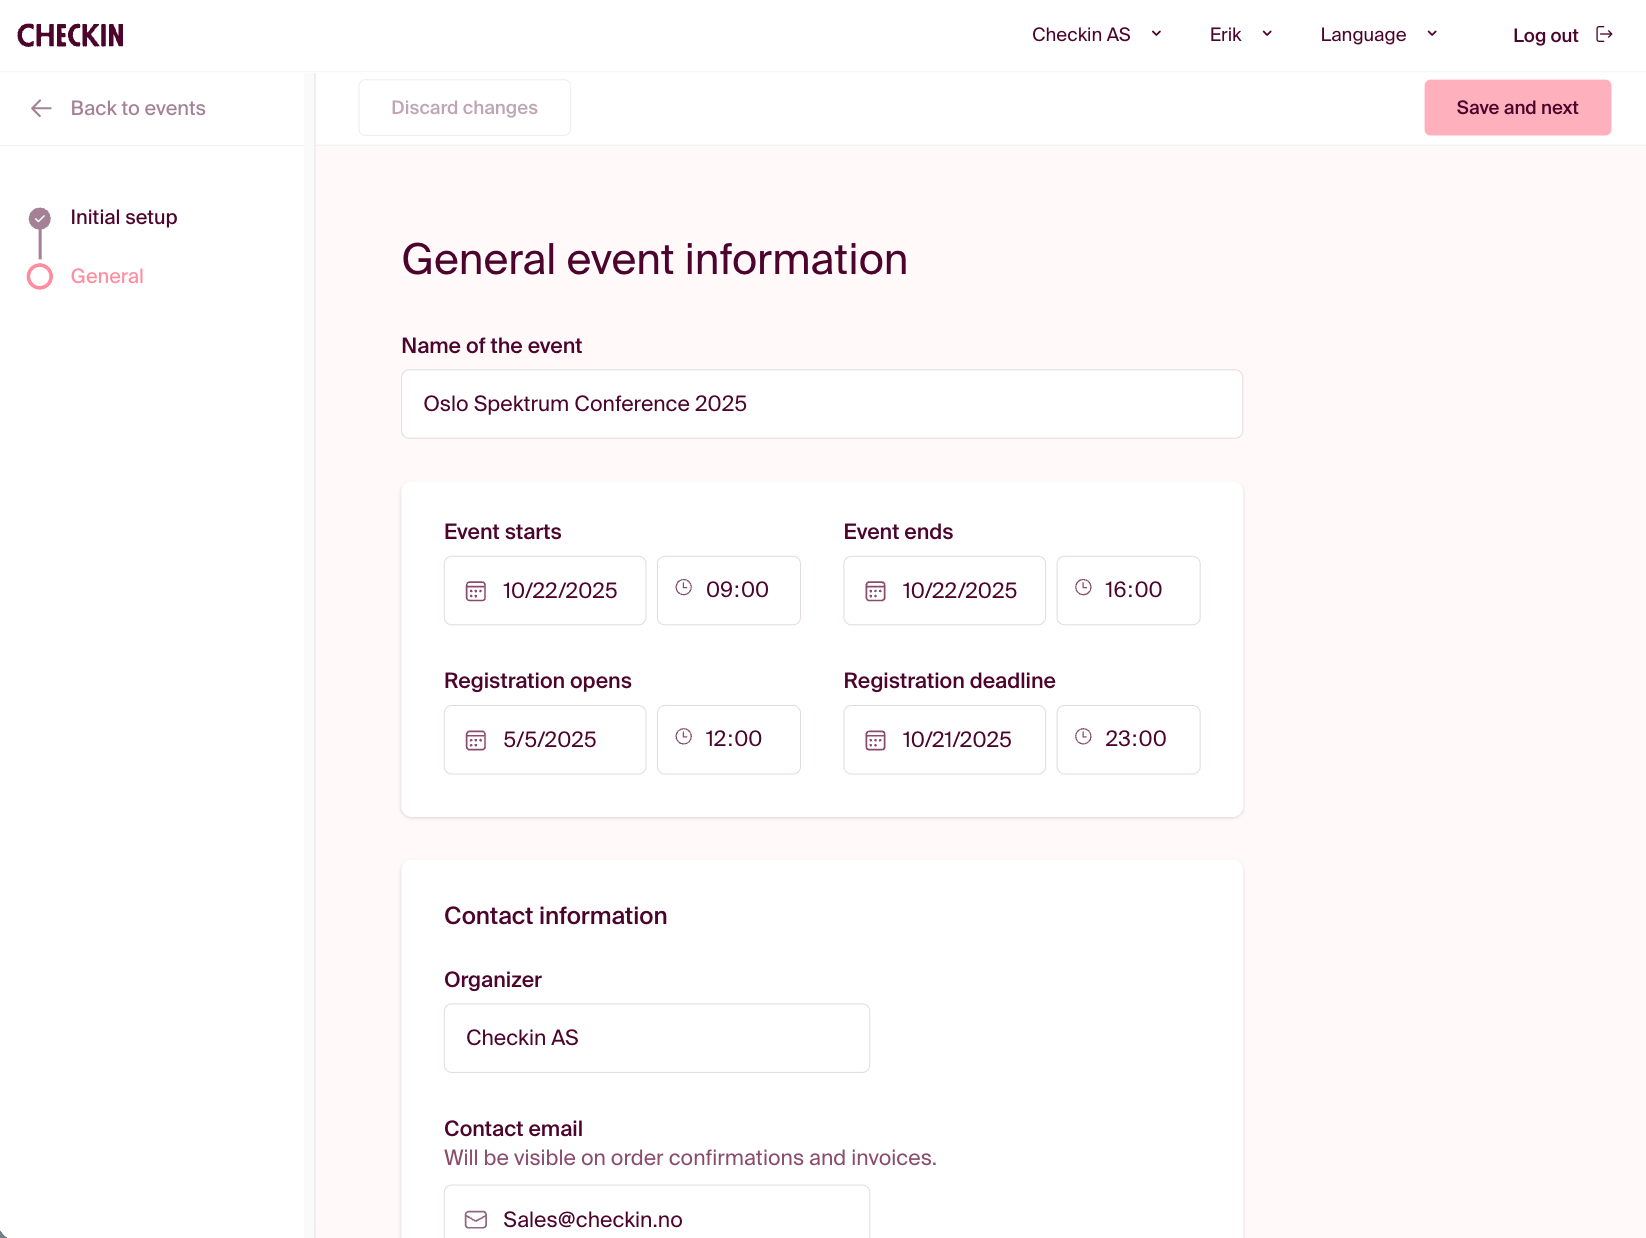Click the Back to events link
The height and width of the screenshot is (1238, 1646).
tap(138, 108)
